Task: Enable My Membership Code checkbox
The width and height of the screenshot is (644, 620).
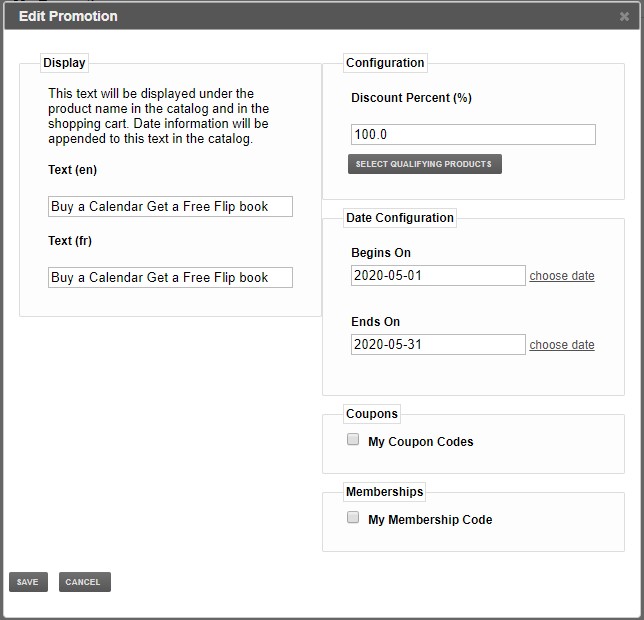Action: coord(353,517)
